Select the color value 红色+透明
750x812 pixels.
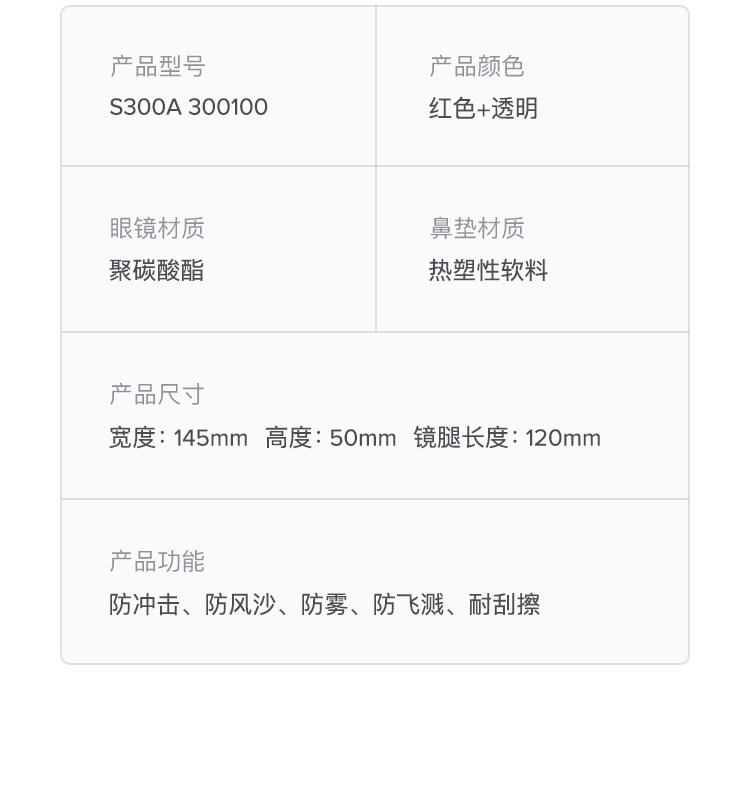pos(483,109)
